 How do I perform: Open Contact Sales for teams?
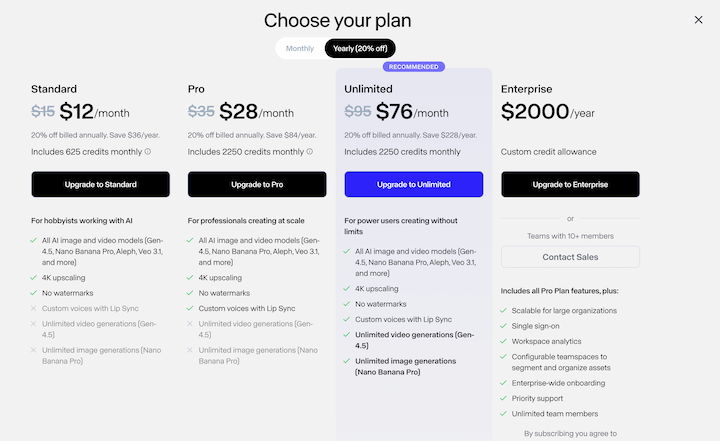click(570, 257)
